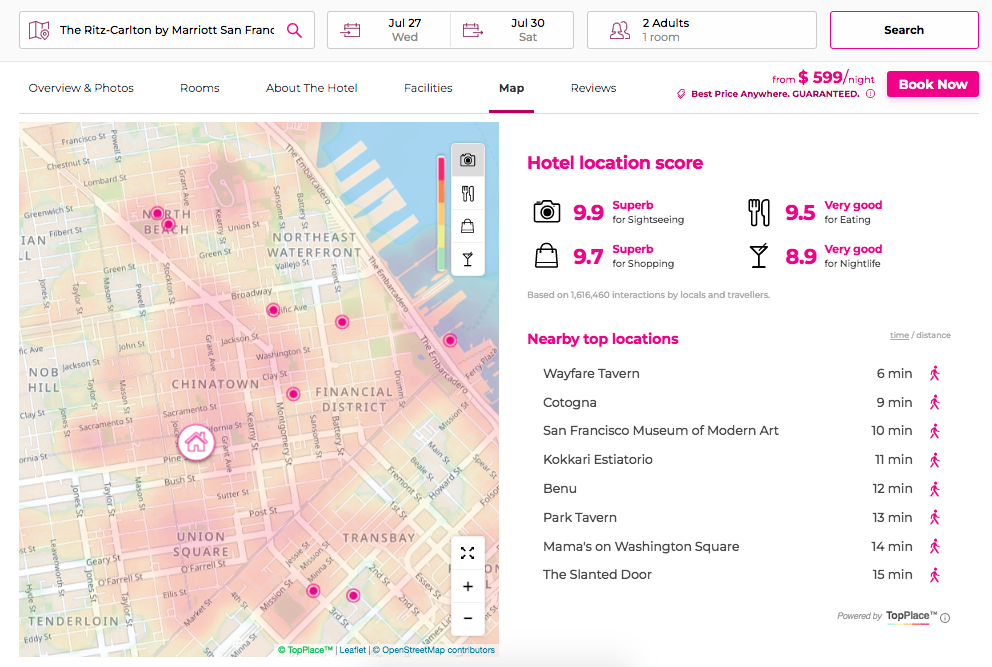Expand the 2 Adults guest selector
992x667 pixels.
701,30
